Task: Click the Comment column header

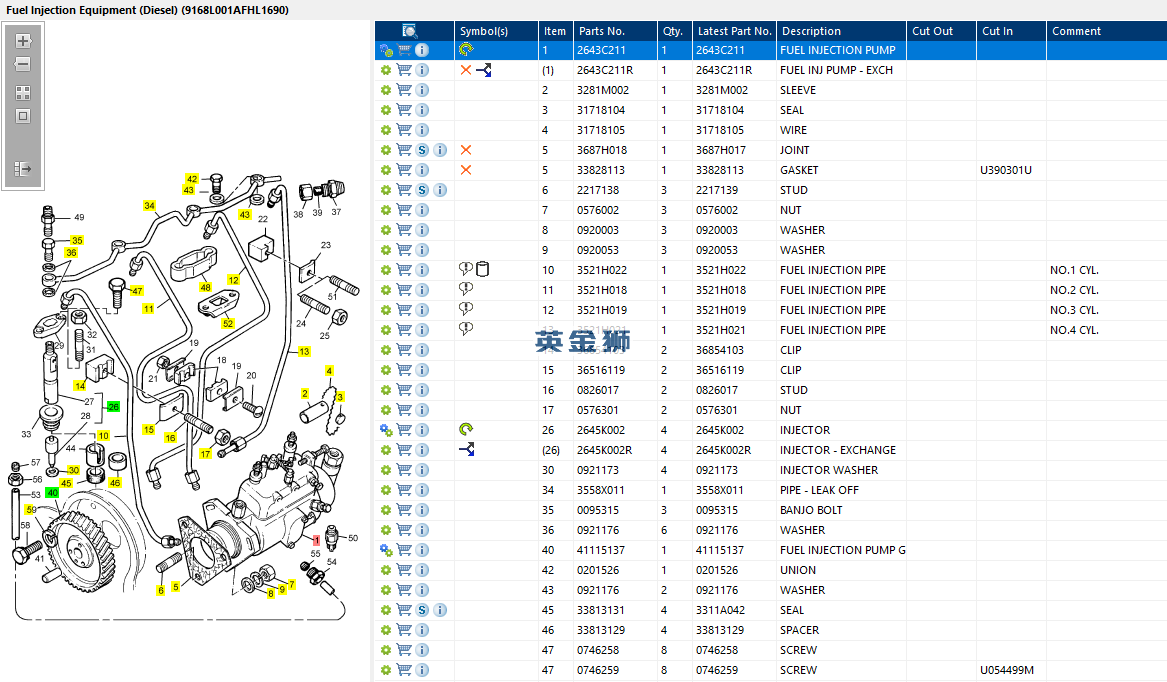Action: [1107, 31]
